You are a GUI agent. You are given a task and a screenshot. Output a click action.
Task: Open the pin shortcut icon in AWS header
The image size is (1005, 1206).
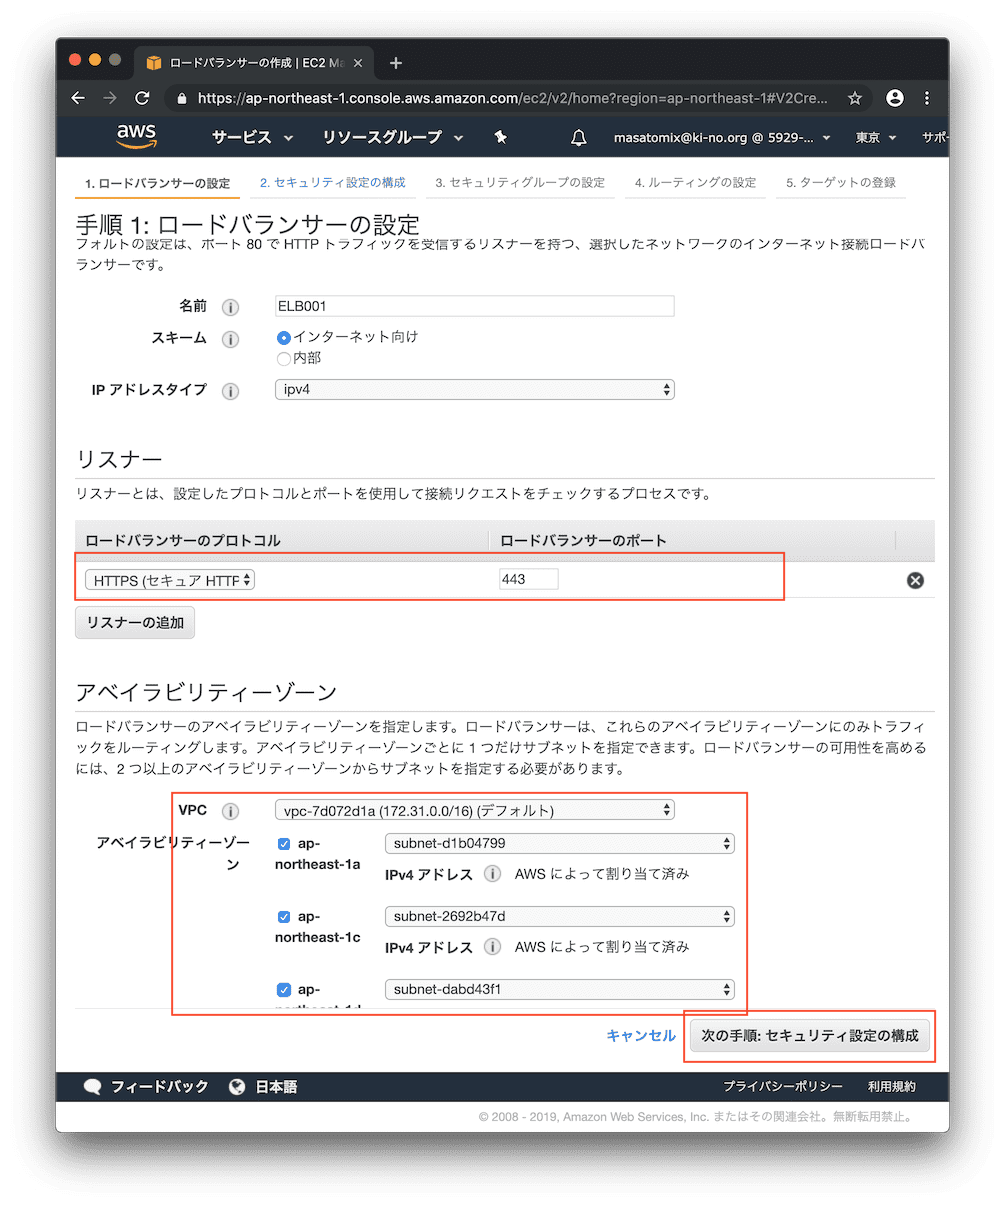pos(501,137)
